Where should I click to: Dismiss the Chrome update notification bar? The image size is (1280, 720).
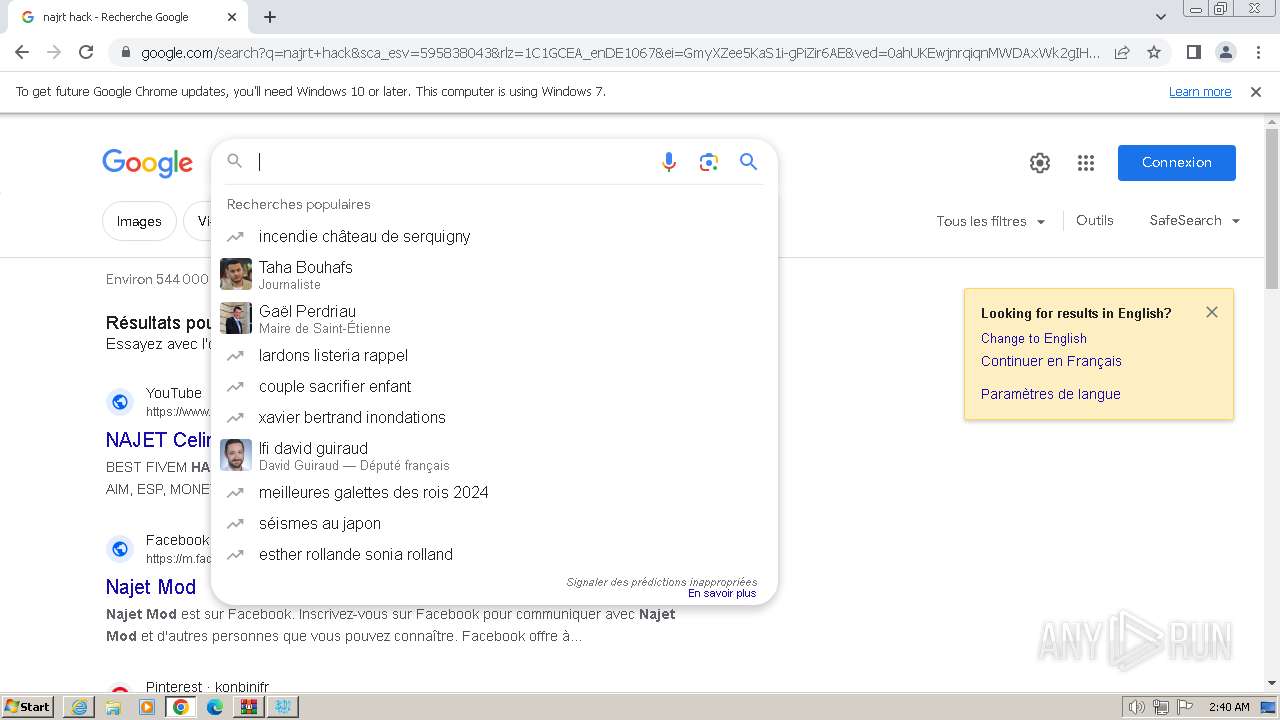pyautogui.click(x=1256, y=92)
